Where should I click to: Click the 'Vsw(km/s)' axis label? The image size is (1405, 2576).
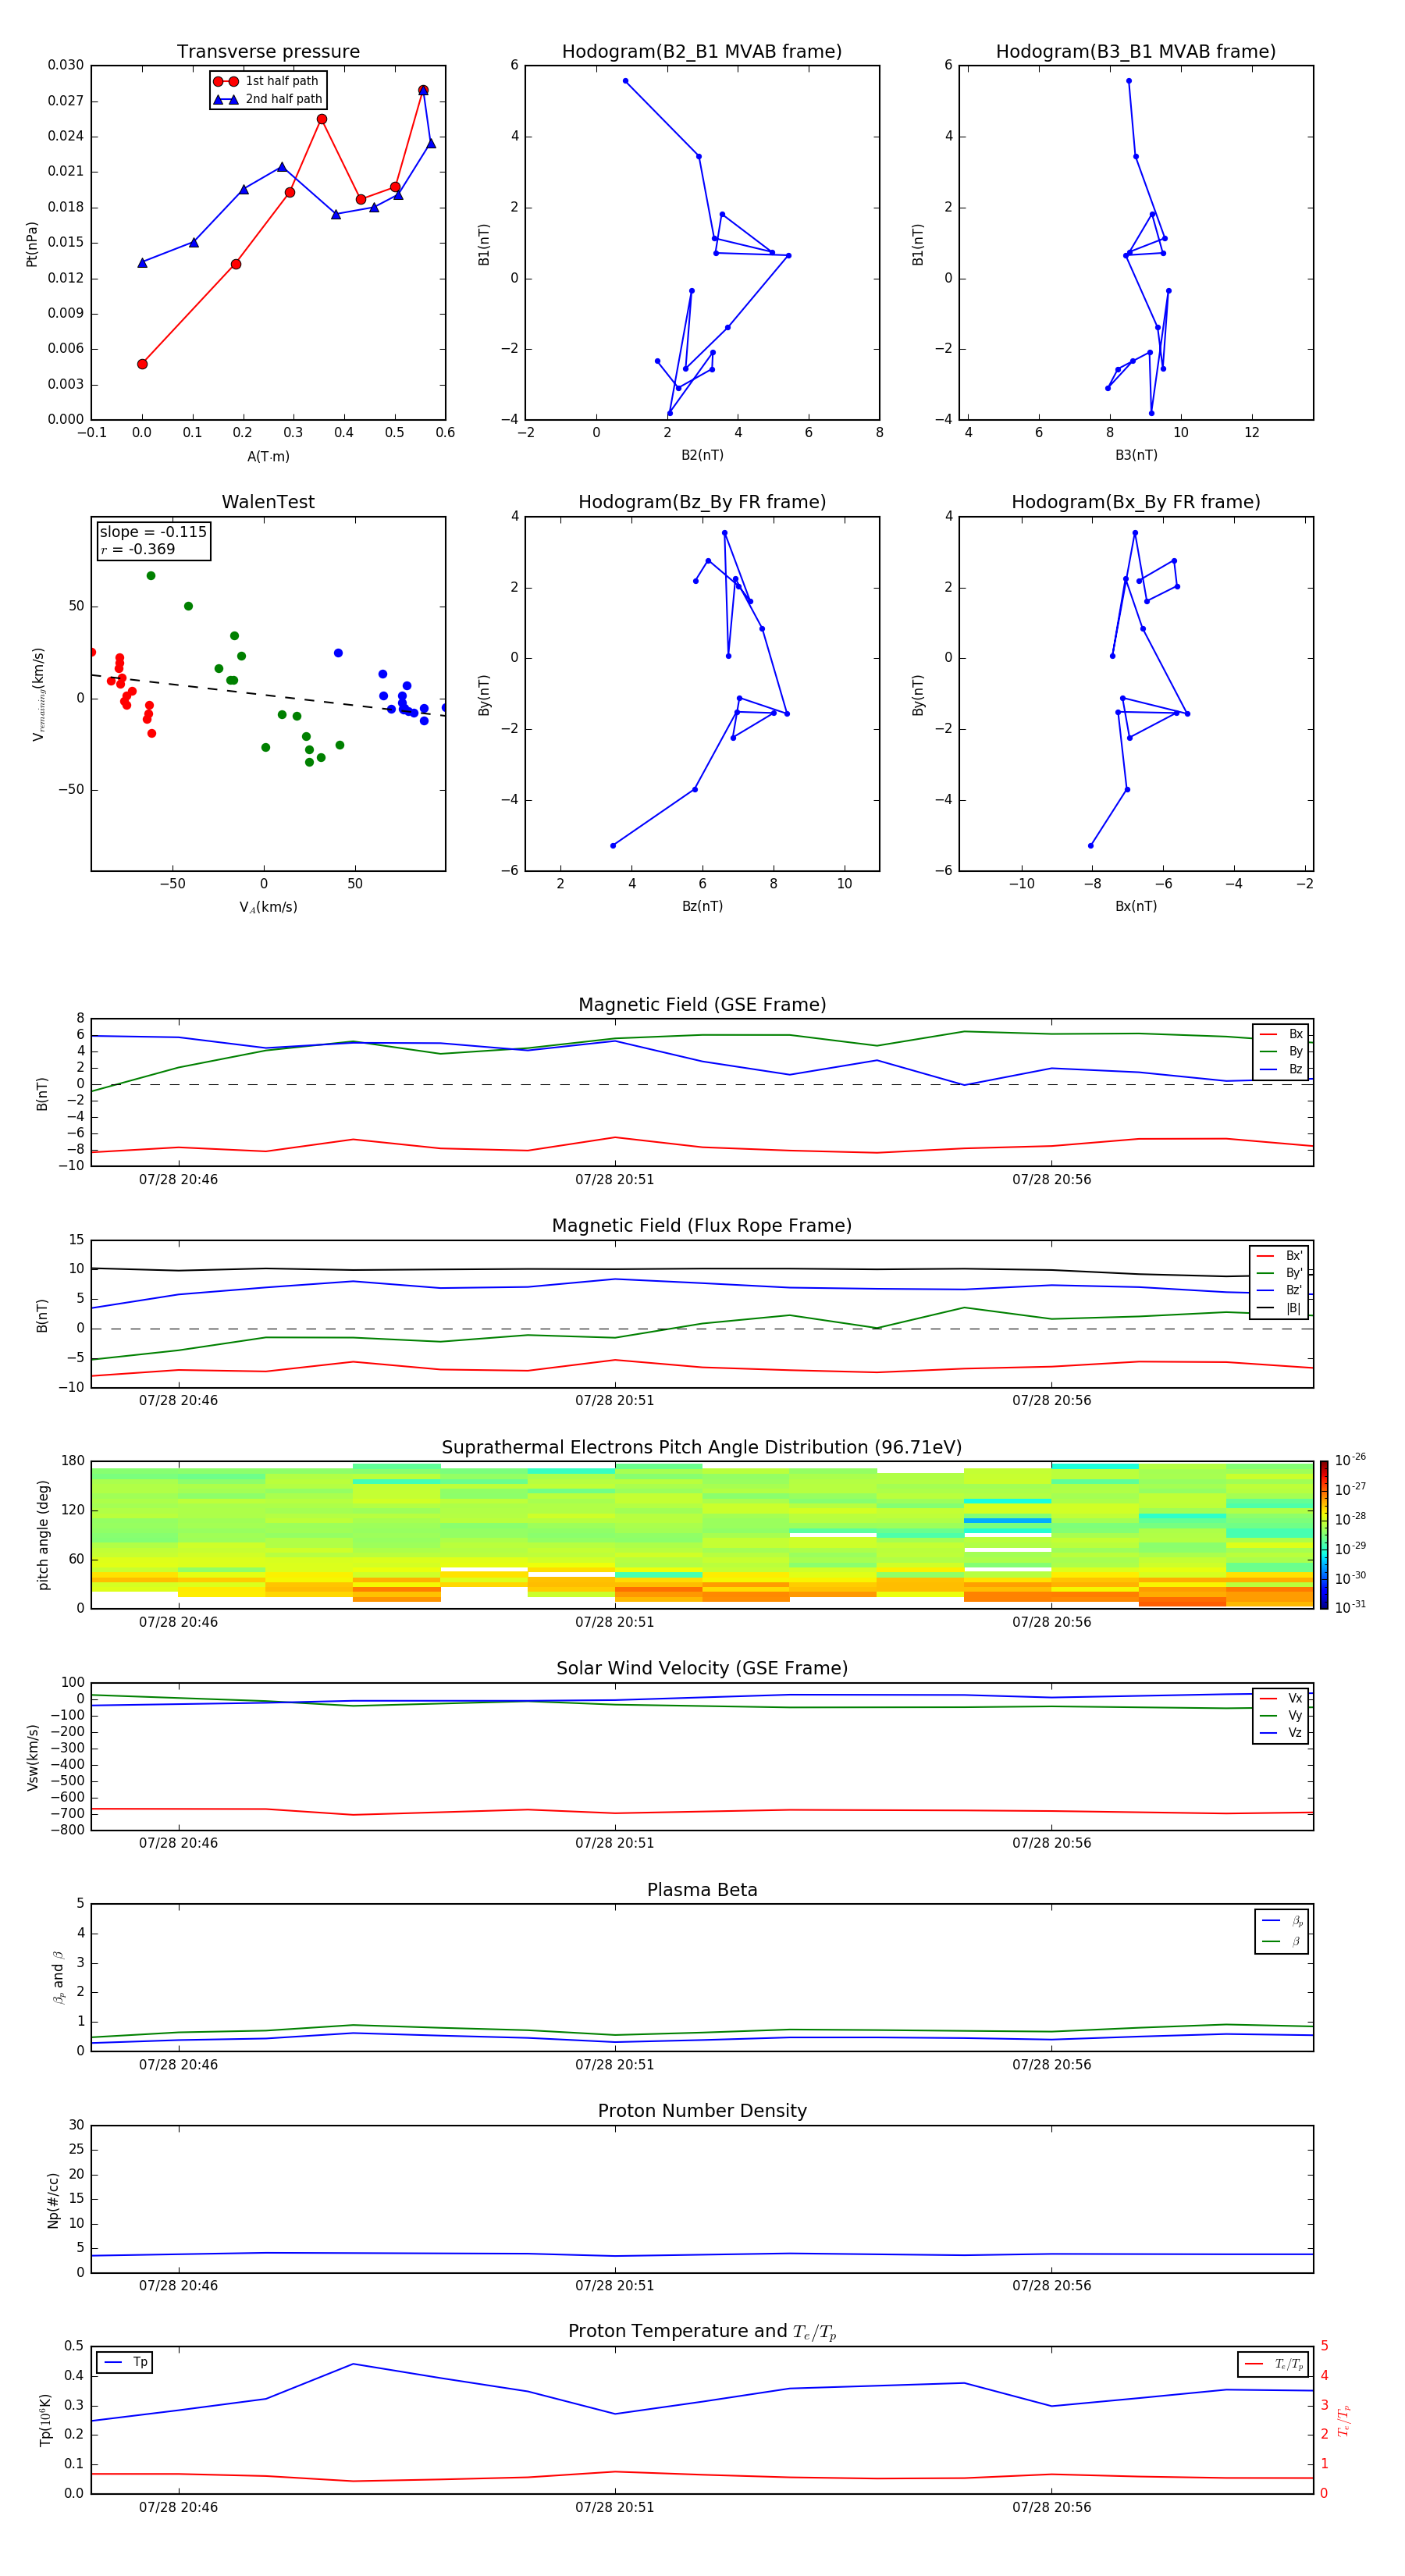33,1757
